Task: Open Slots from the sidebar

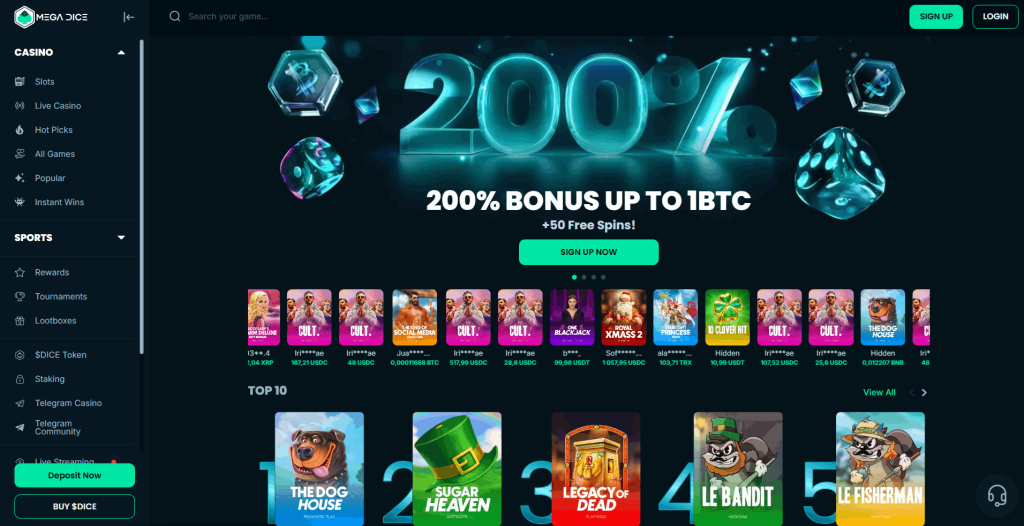Action: click(44, 82)
